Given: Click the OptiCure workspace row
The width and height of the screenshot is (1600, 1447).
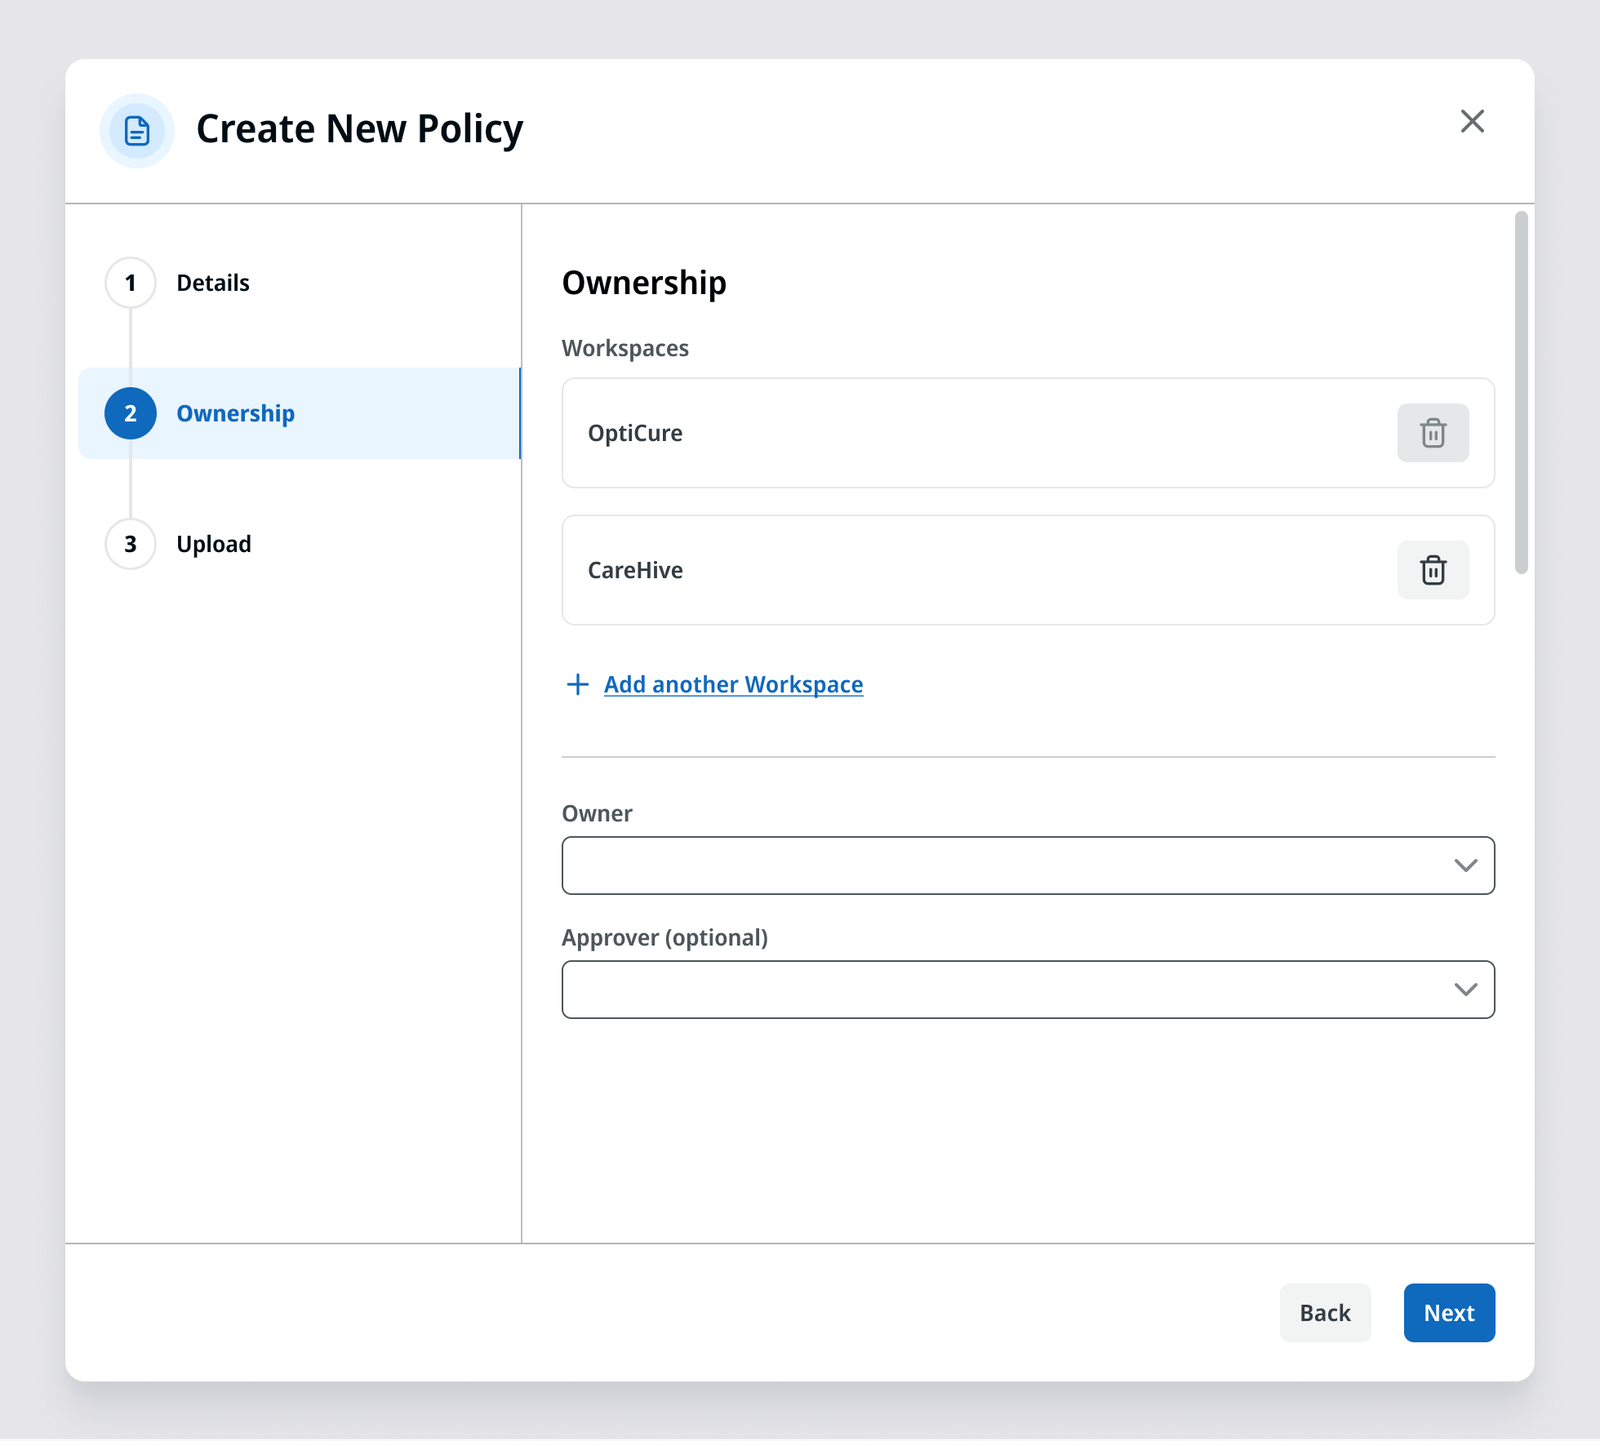Looking at the screenshot, I should [x=900, y=433].
